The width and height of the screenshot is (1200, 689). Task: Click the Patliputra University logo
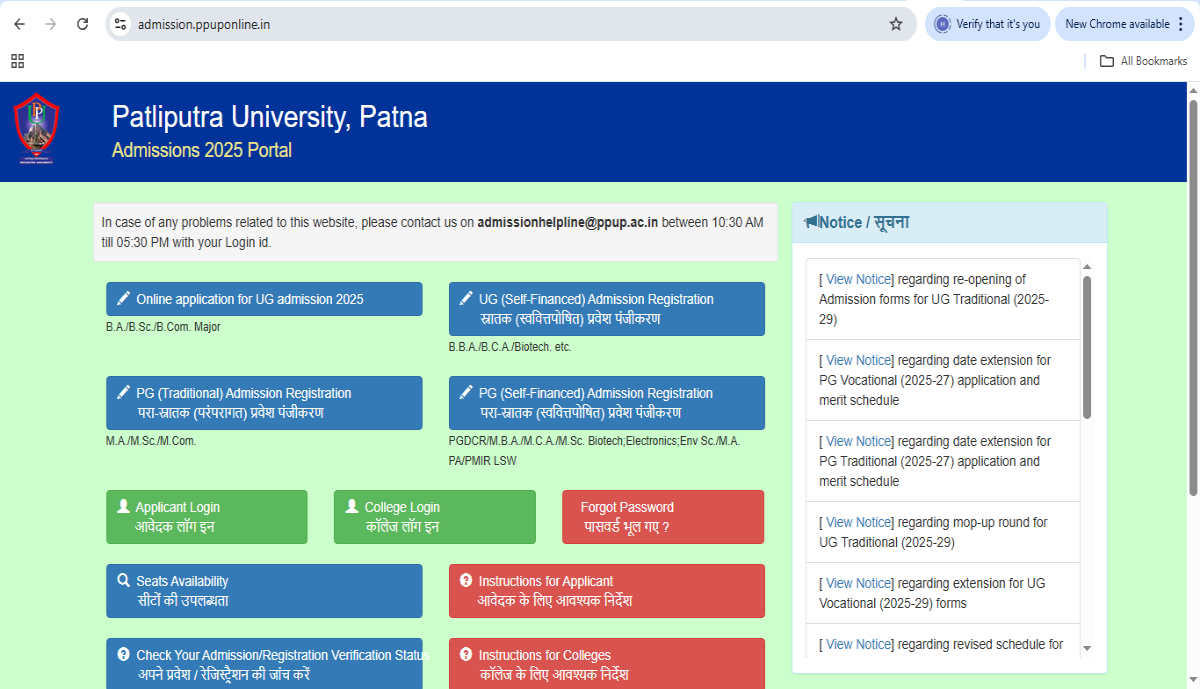click(x=37, y=128)
